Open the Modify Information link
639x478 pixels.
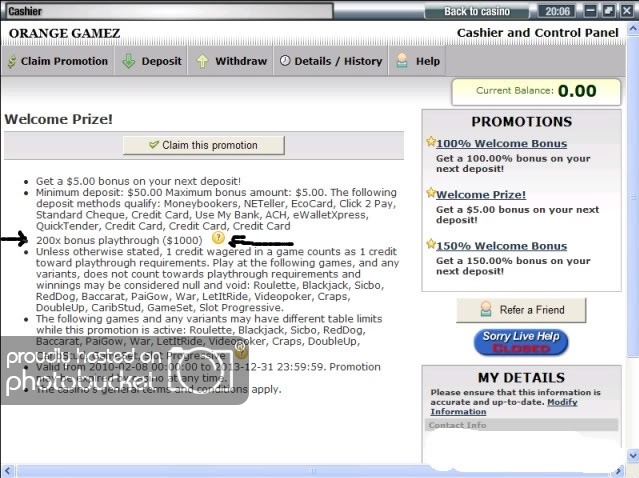coord(504,407)
